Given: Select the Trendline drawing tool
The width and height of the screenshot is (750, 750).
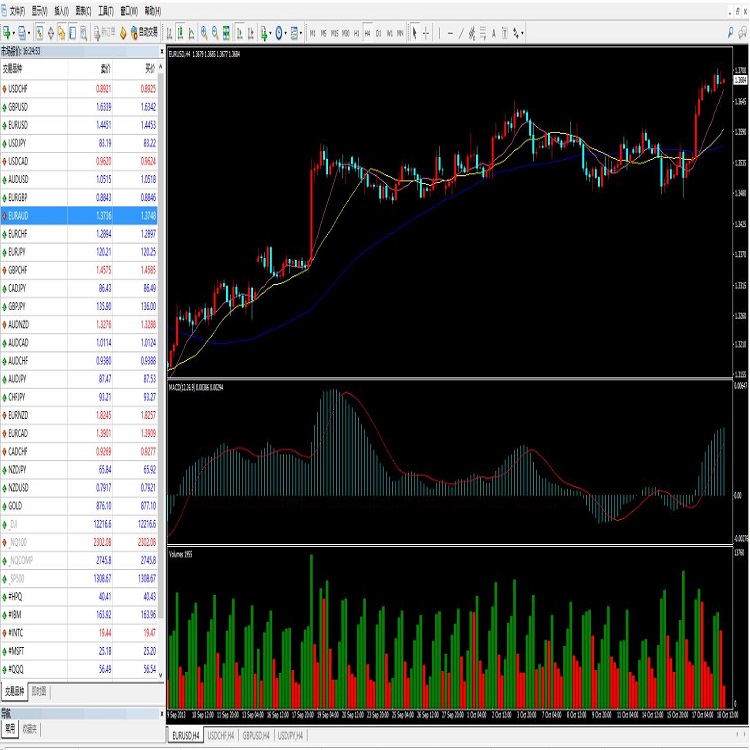Looking at the screenshot, I should [461, 33].
